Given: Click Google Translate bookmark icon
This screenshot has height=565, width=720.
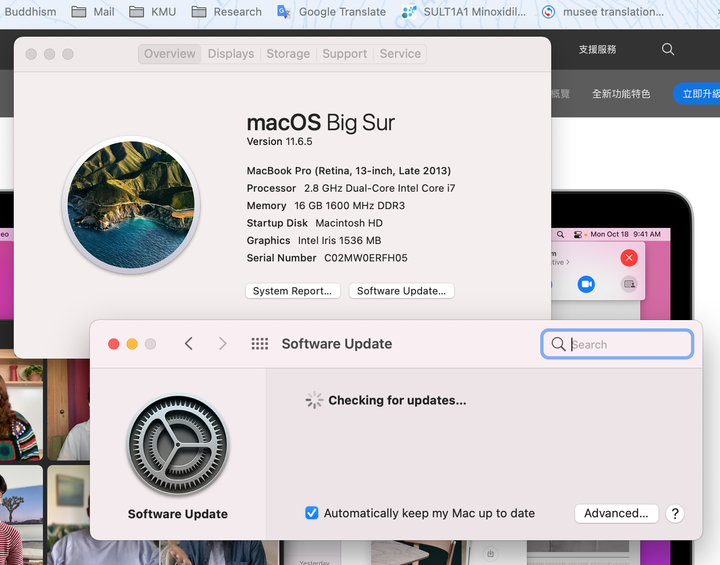Looking at the screenshot, I should [284, 12].
